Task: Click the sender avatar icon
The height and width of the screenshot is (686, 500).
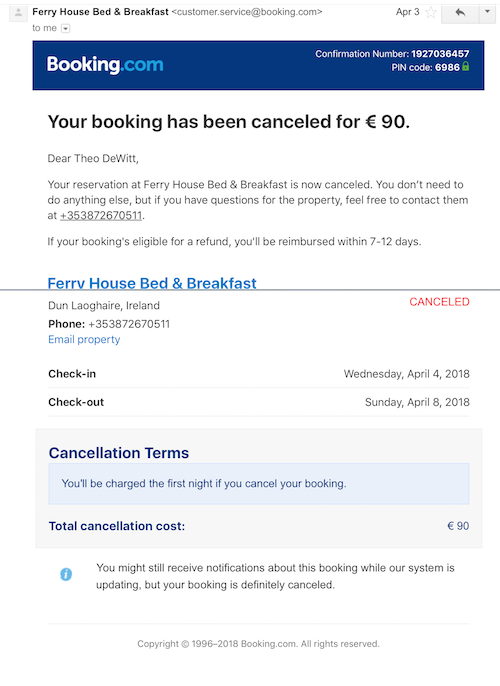Action: click(x=18, y=13)
